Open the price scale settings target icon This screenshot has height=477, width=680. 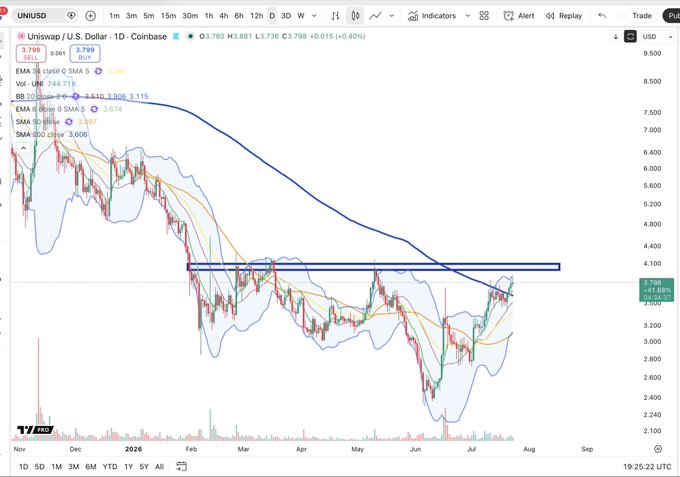pos(658,449)
